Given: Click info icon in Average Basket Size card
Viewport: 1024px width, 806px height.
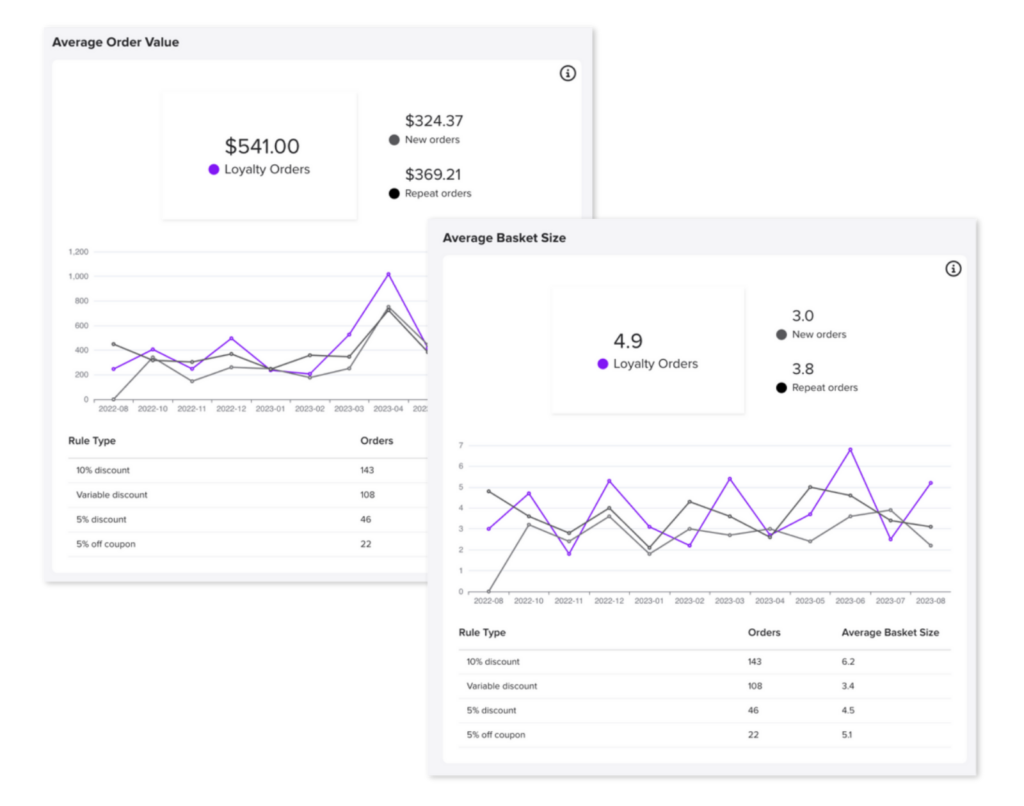Looking at the screenshot, I should pyautogui.click(x=953, y=268).
